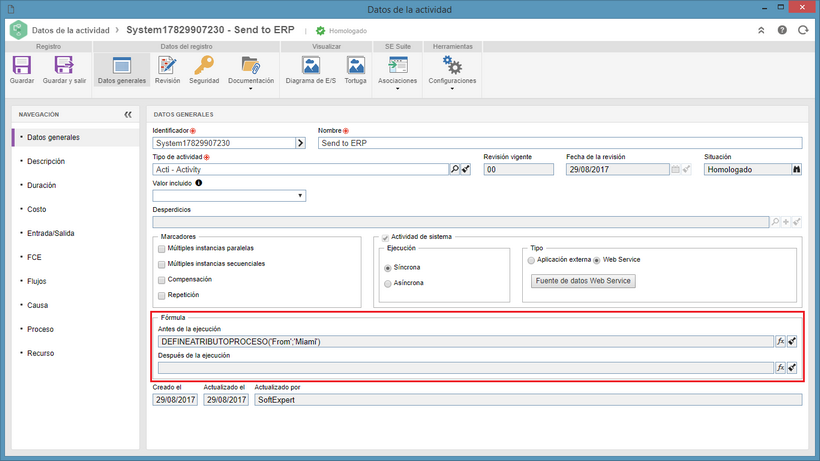Expand the Configuraciones dropdown arrow
The image size is (820, 461).
click(452, 89)
